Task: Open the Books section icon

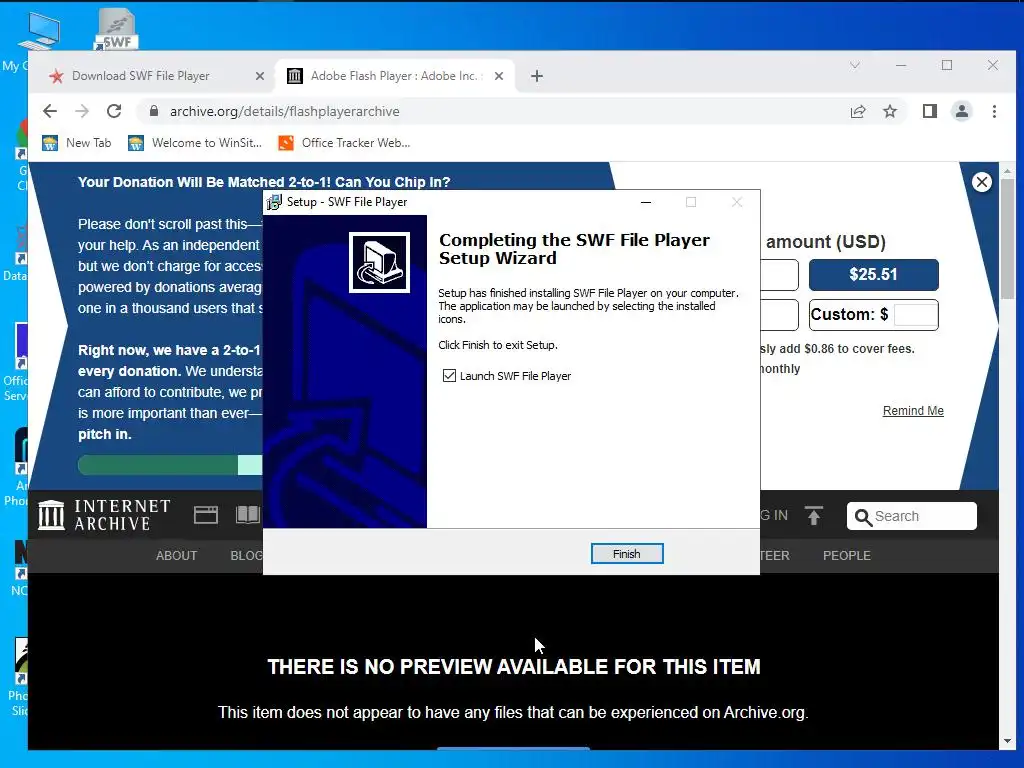Action: [248, 515]
